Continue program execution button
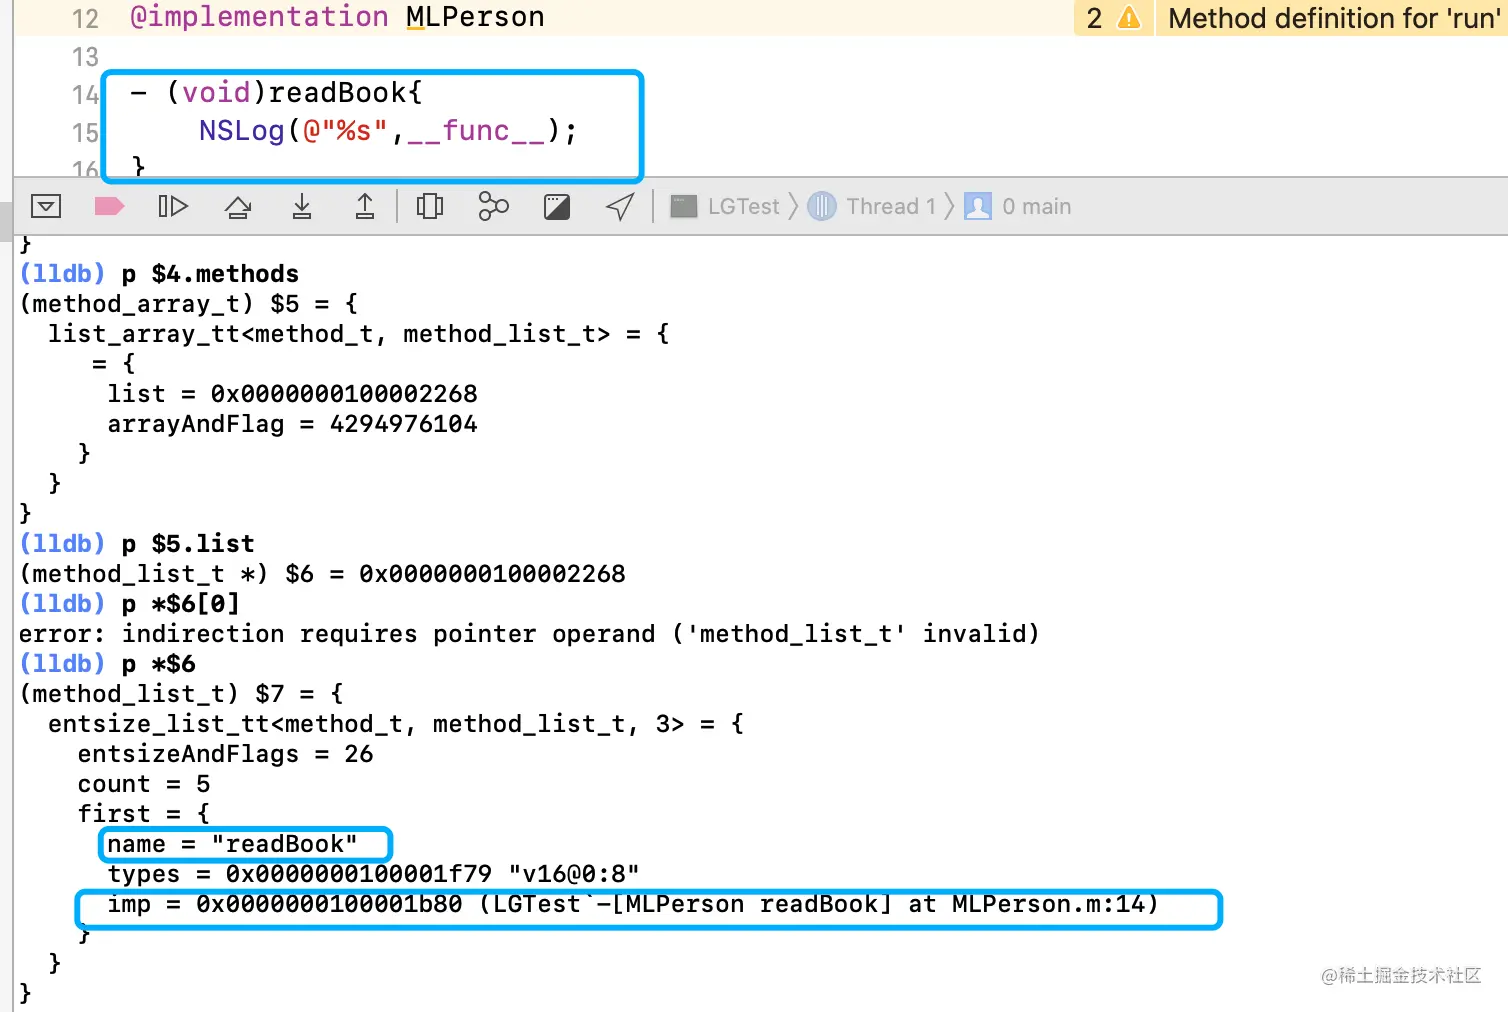This screenshot has height=1012, width=1508. pyautogui.click(x=173, y=206)
